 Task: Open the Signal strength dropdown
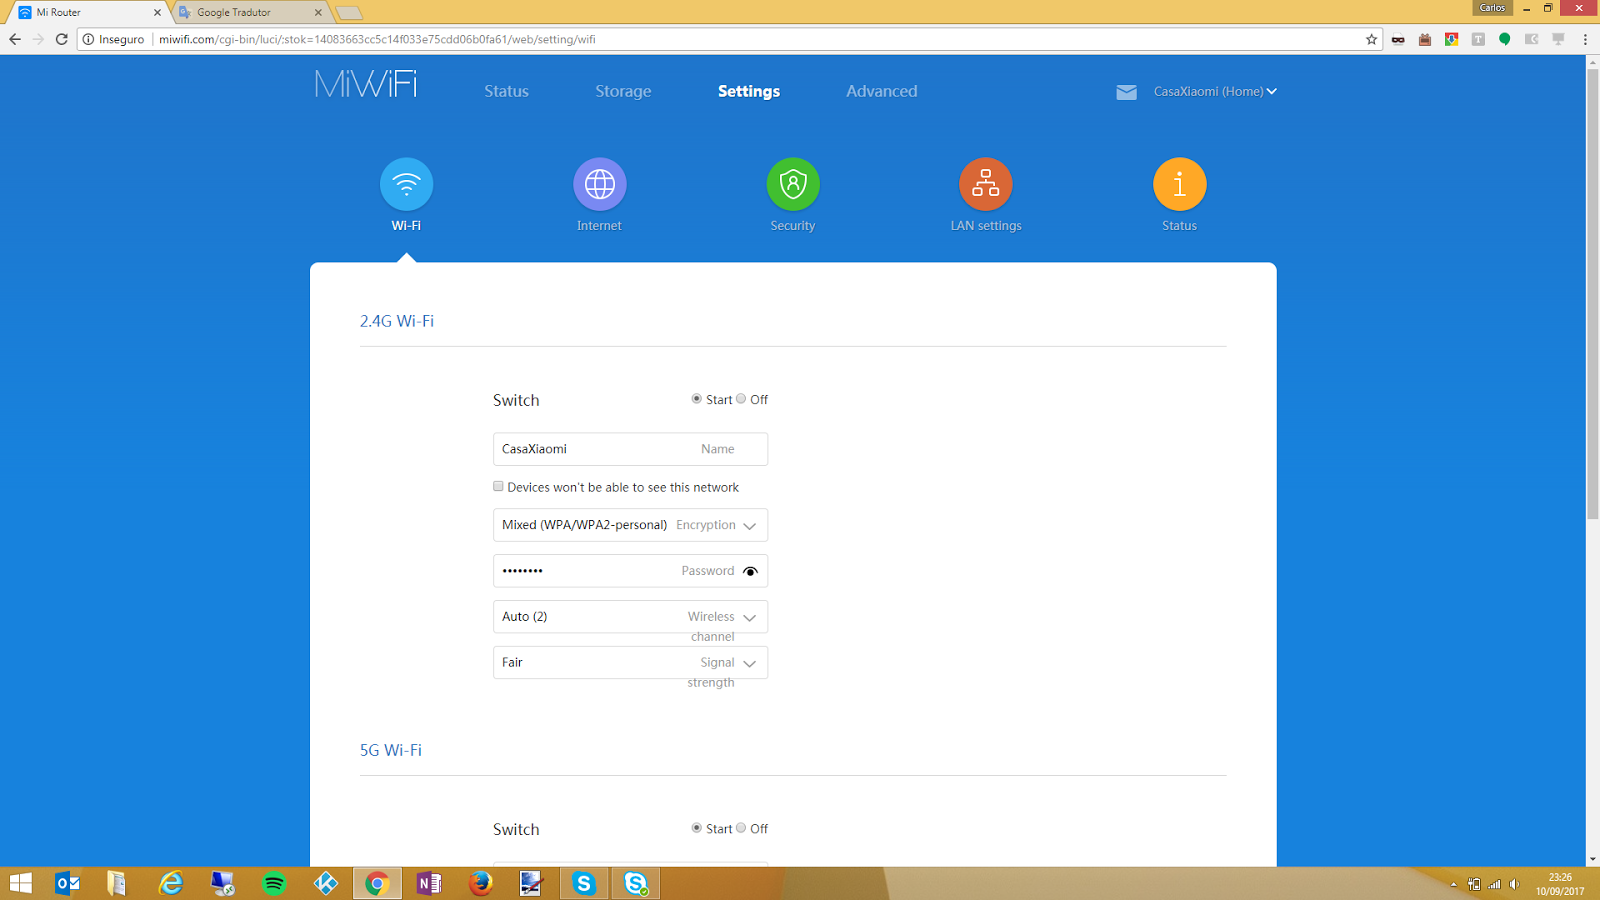tap(630, 663)
